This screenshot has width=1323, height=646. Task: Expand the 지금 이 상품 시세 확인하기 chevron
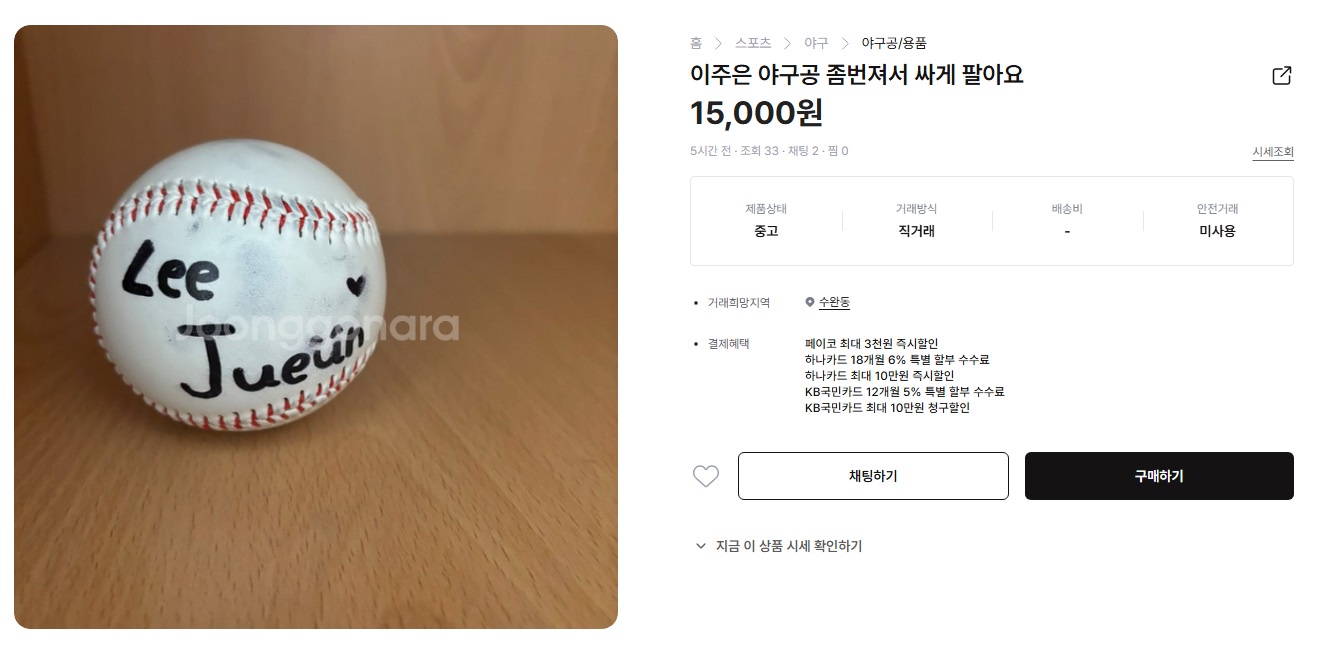tap(700, 546)
